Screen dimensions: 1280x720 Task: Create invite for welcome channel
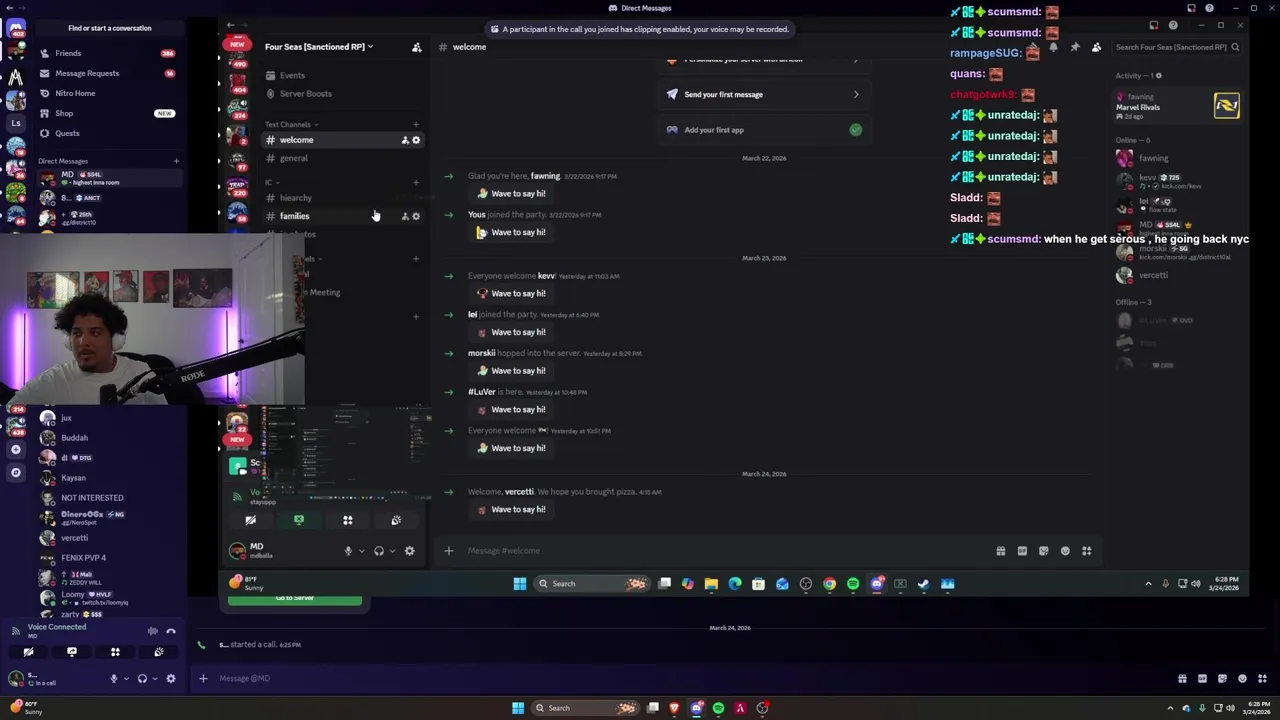point(405,140)
